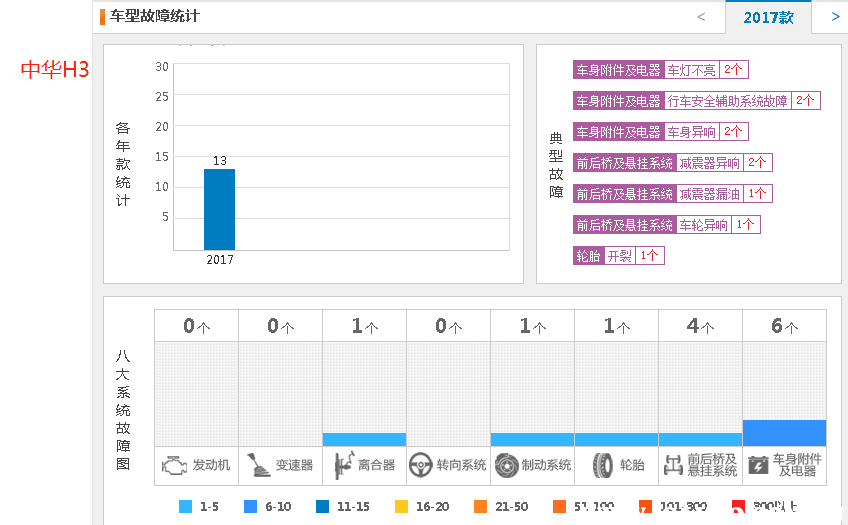
Task: Click the 轮胎 开裂 fault tag
Action: 619,256
